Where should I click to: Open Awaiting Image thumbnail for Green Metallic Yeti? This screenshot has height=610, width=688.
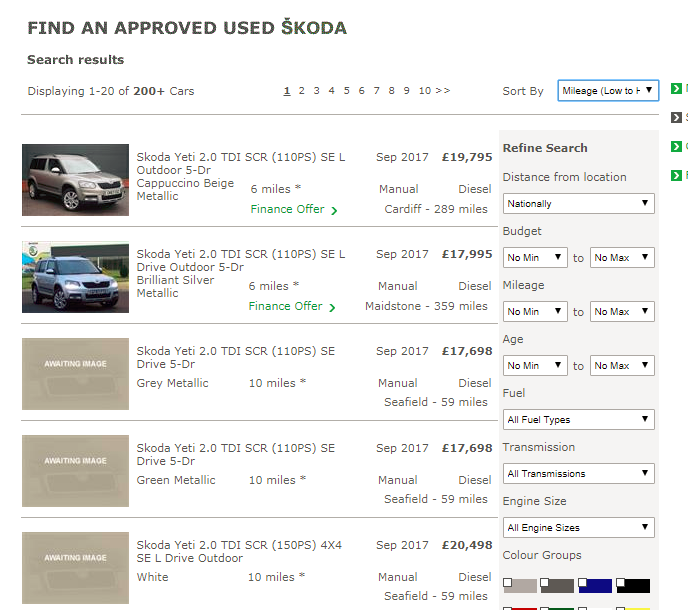pos(75,471)
